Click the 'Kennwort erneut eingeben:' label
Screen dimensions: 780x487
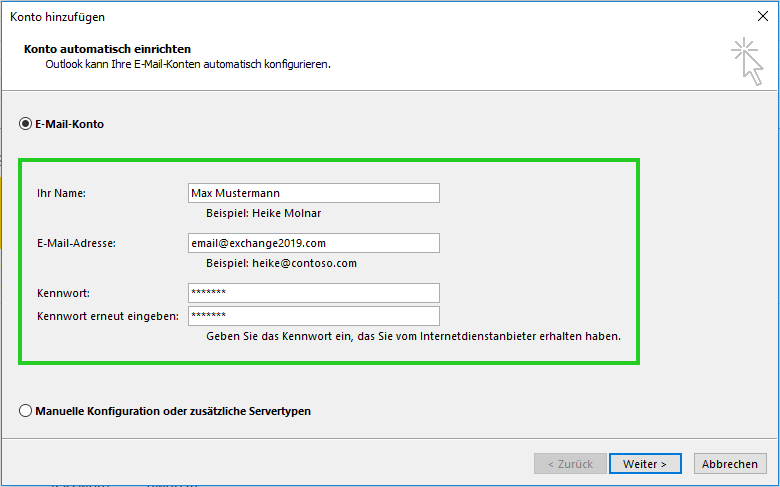point(107,316)
